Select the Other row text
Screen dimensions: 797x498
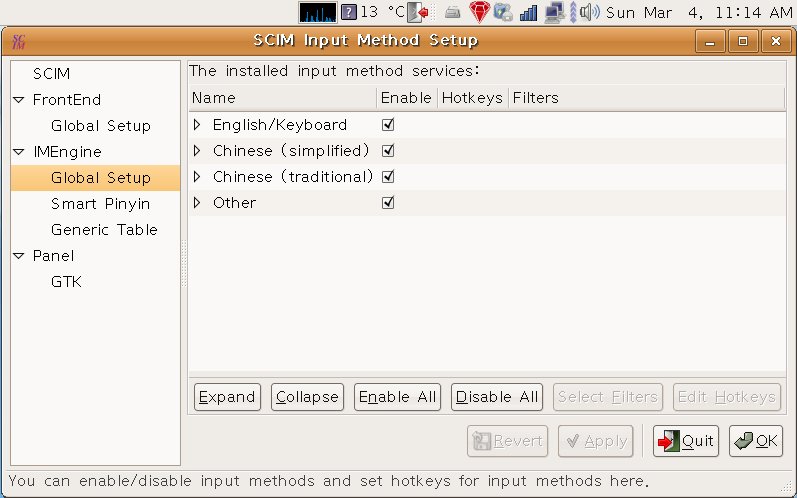coord(234,202)
